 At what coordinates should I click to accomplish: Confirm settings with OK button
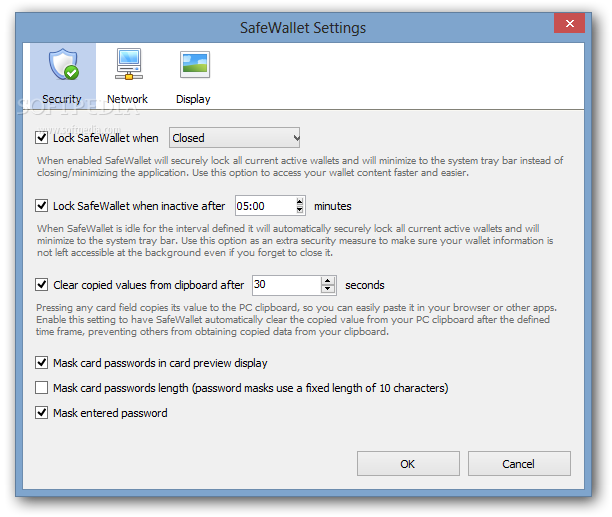pos(408,464)
